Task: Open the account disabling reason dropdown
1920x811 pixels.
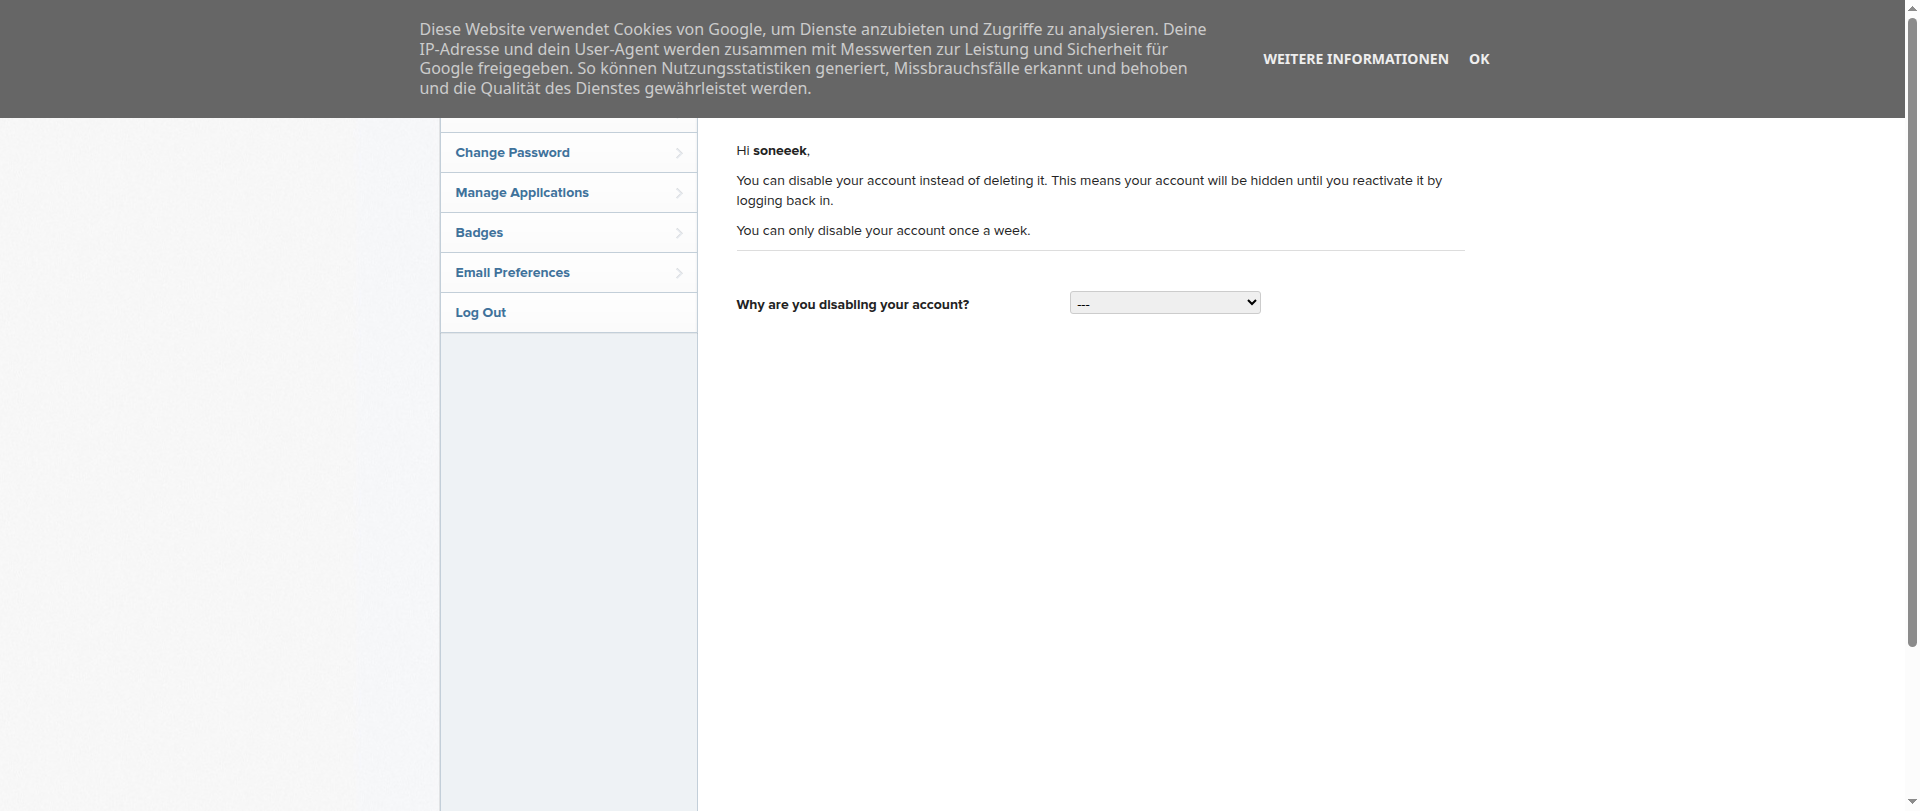Action: pos(1165,303)
